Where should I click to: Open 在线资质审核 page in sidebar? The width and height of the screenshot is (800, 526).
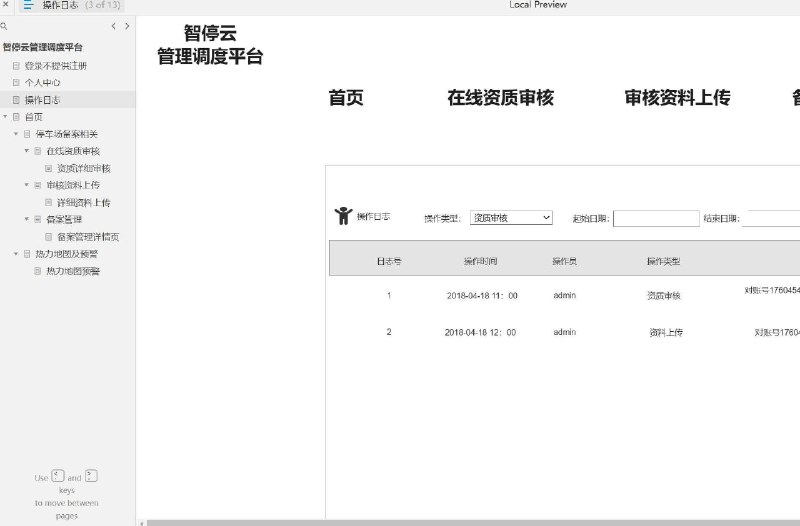pyautogui.click(x=73, y=151)
